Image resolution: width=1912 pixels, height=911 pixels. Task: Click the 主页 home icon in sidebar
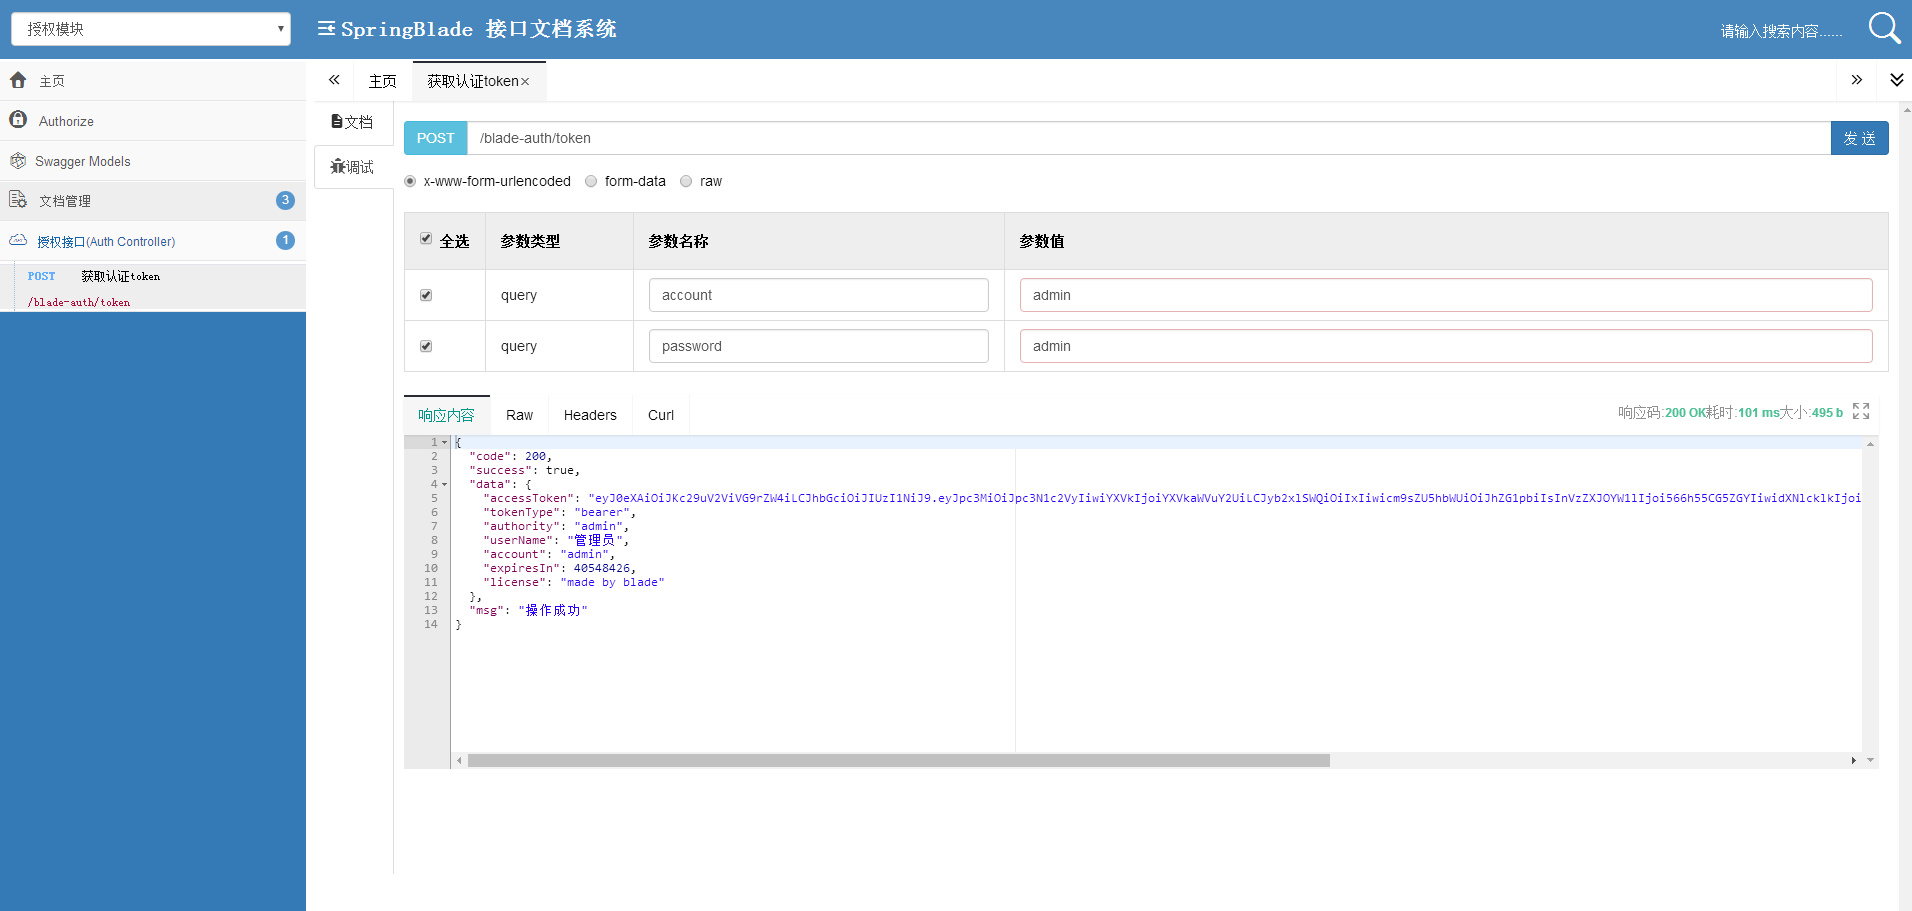tap(18, 80)
